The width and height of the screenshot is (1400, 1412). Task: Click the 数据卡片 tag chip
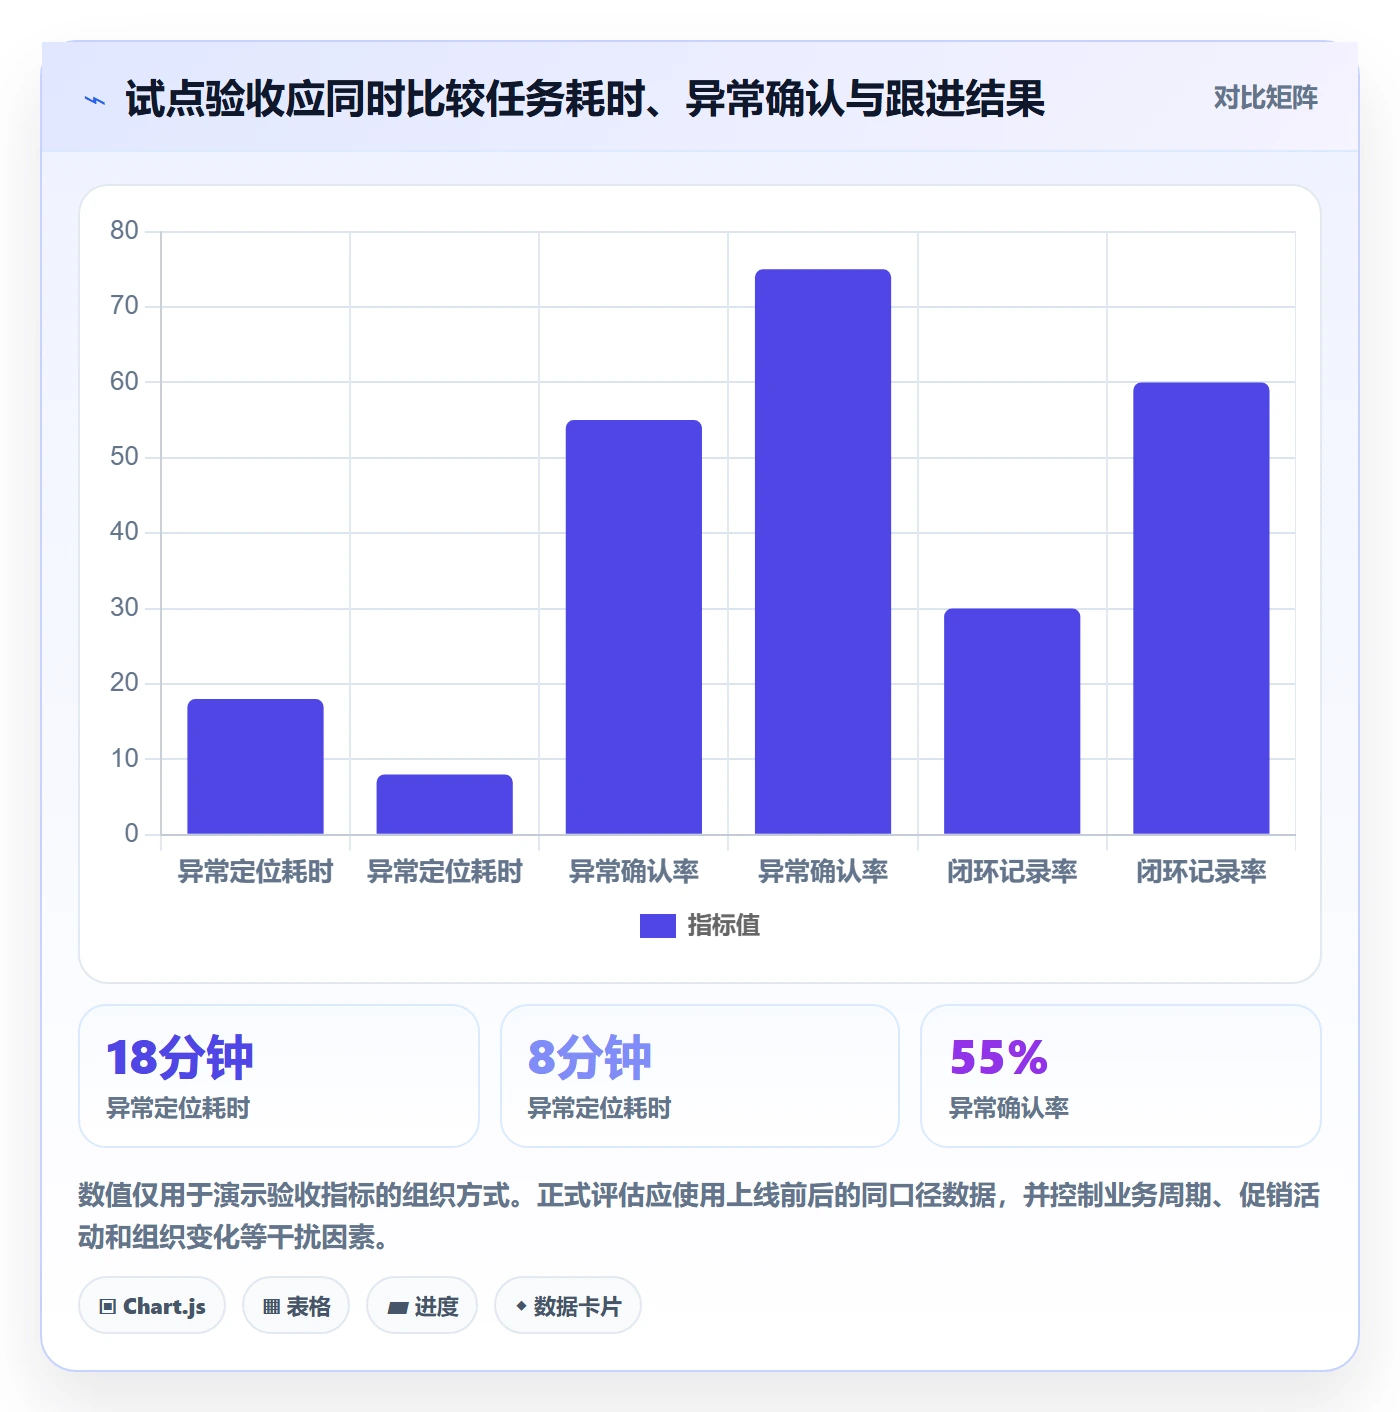click(x=568, y=1306)
